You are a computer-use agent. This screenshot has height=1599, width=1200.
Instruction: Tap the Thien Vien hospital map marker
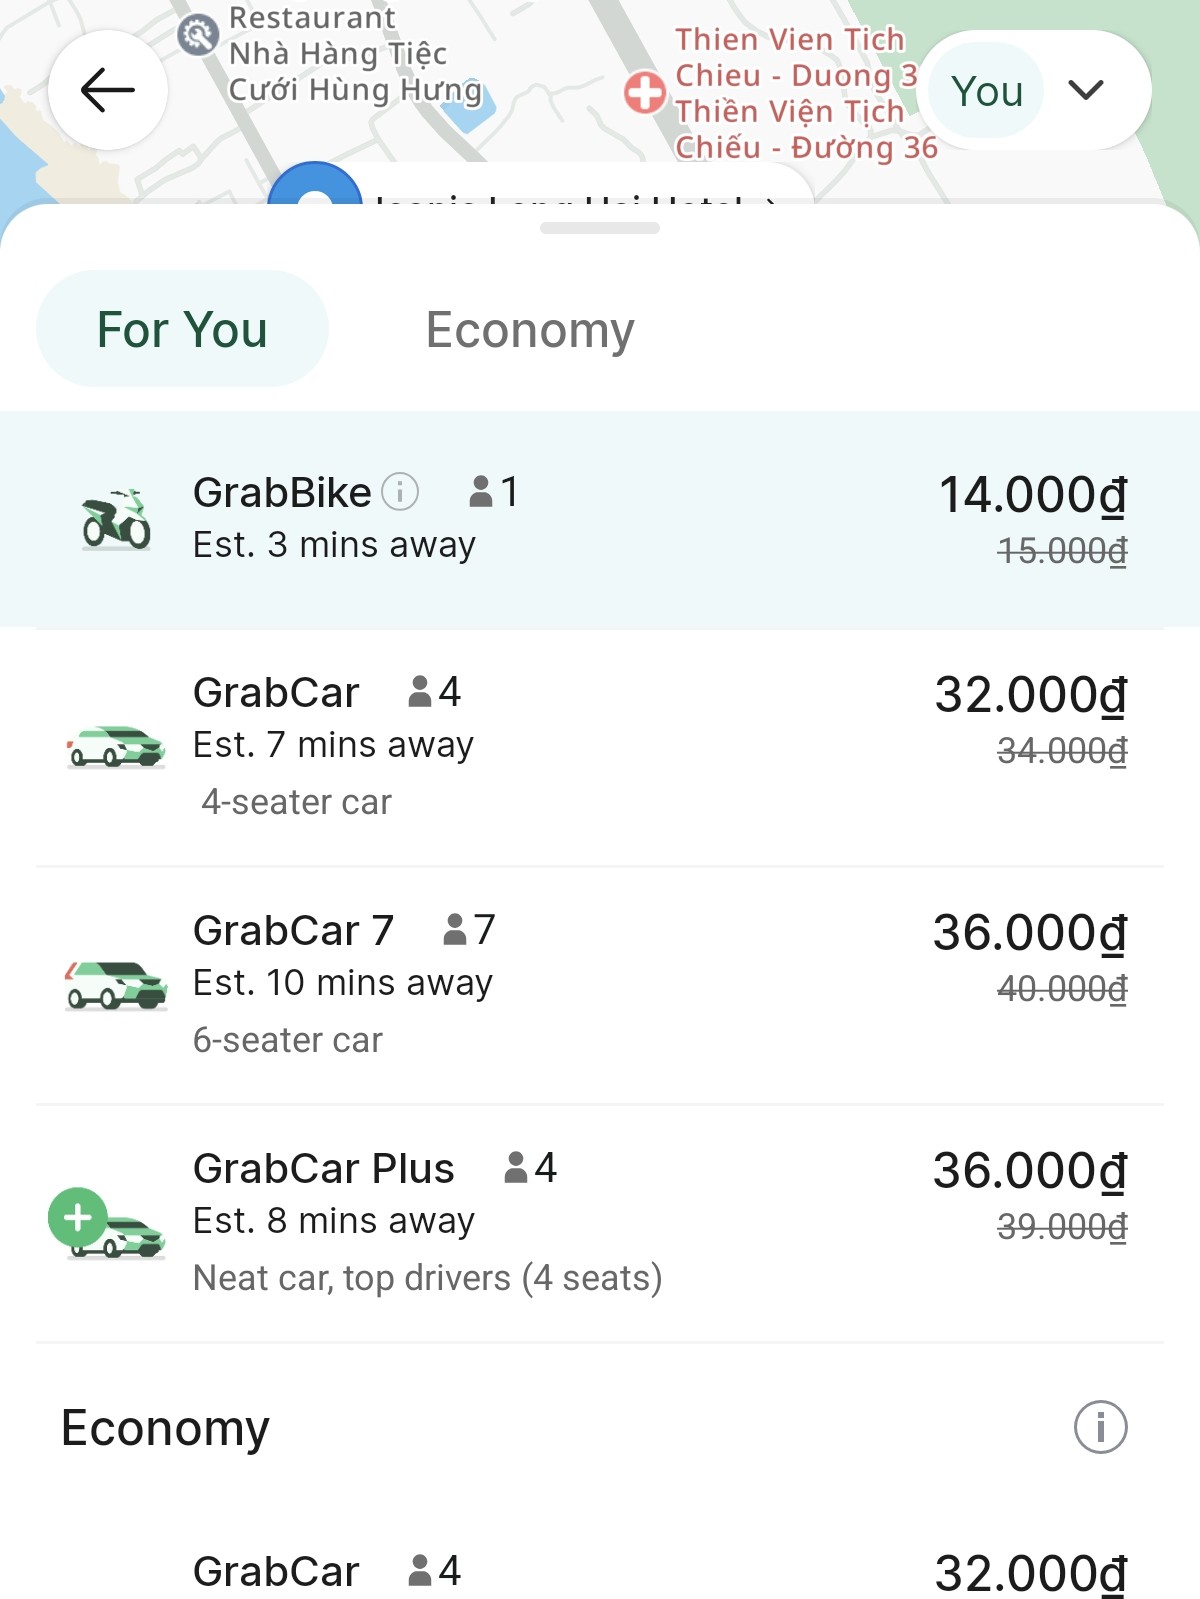(x=644, y=93)
